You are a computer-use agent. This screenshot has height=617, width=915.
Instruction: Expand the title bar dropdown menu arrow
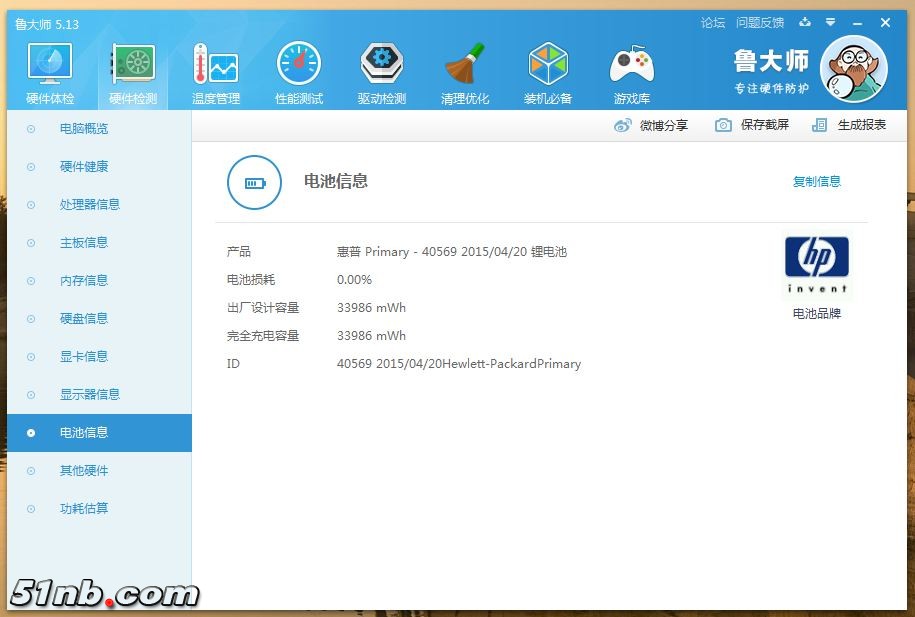(x=830, y=22)
